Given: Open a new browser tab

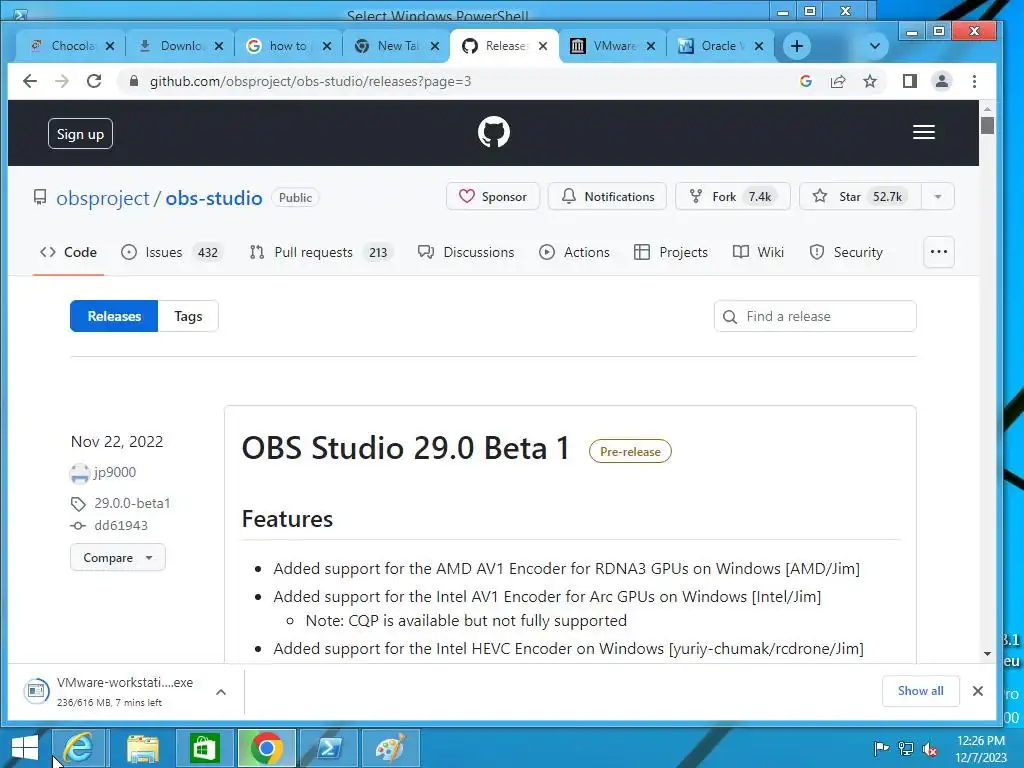Looking at the screenshot, I should pos(797,46).
